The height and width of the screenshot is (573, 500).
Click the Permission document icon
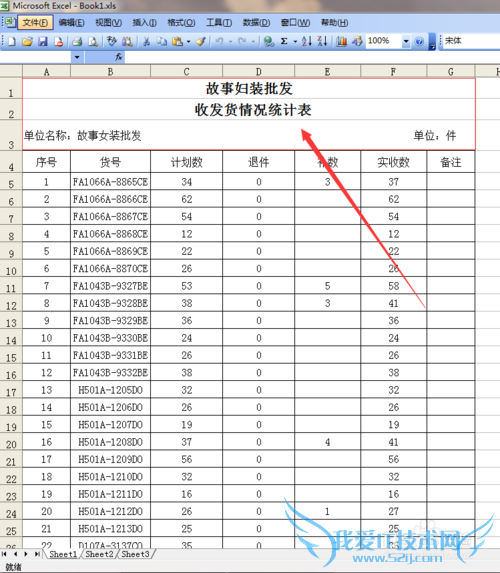coord(58,41)
